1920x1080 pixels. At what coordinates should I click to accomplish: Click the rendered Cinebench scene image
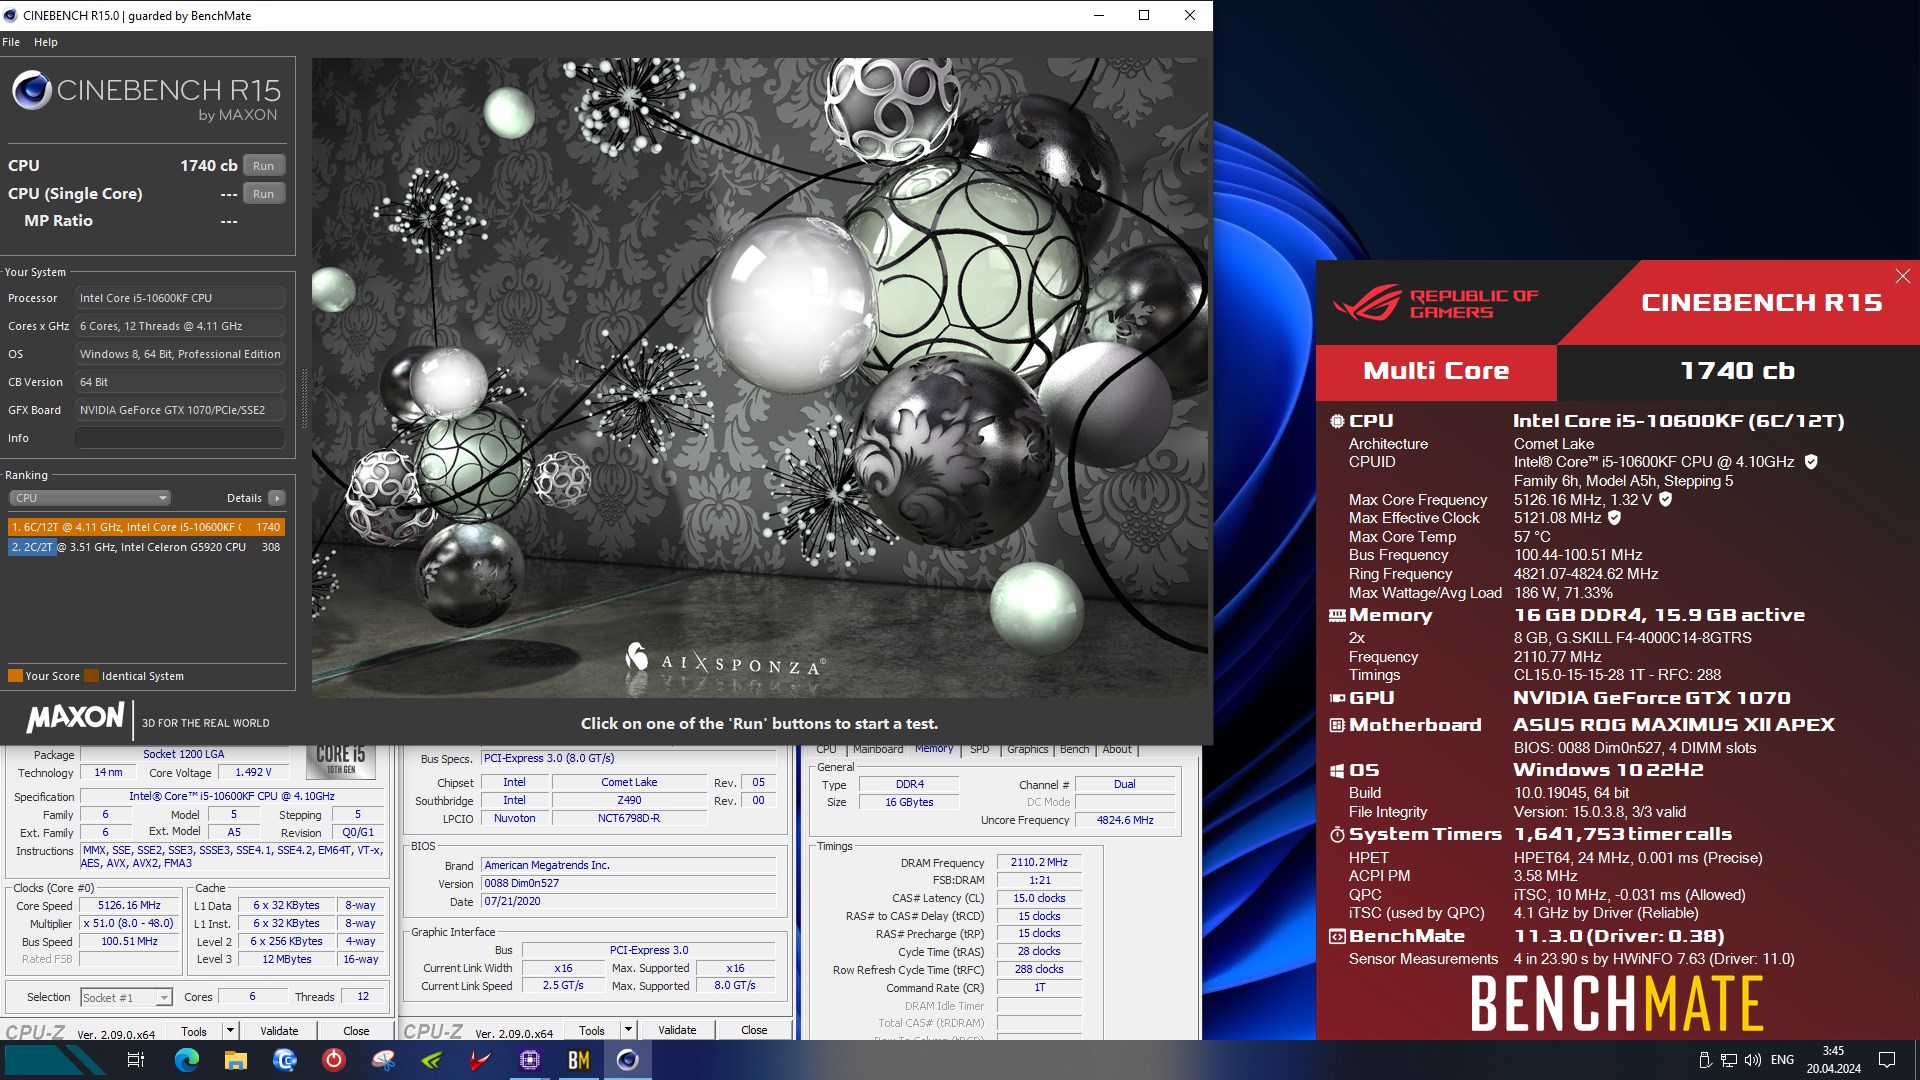[760, 378]
